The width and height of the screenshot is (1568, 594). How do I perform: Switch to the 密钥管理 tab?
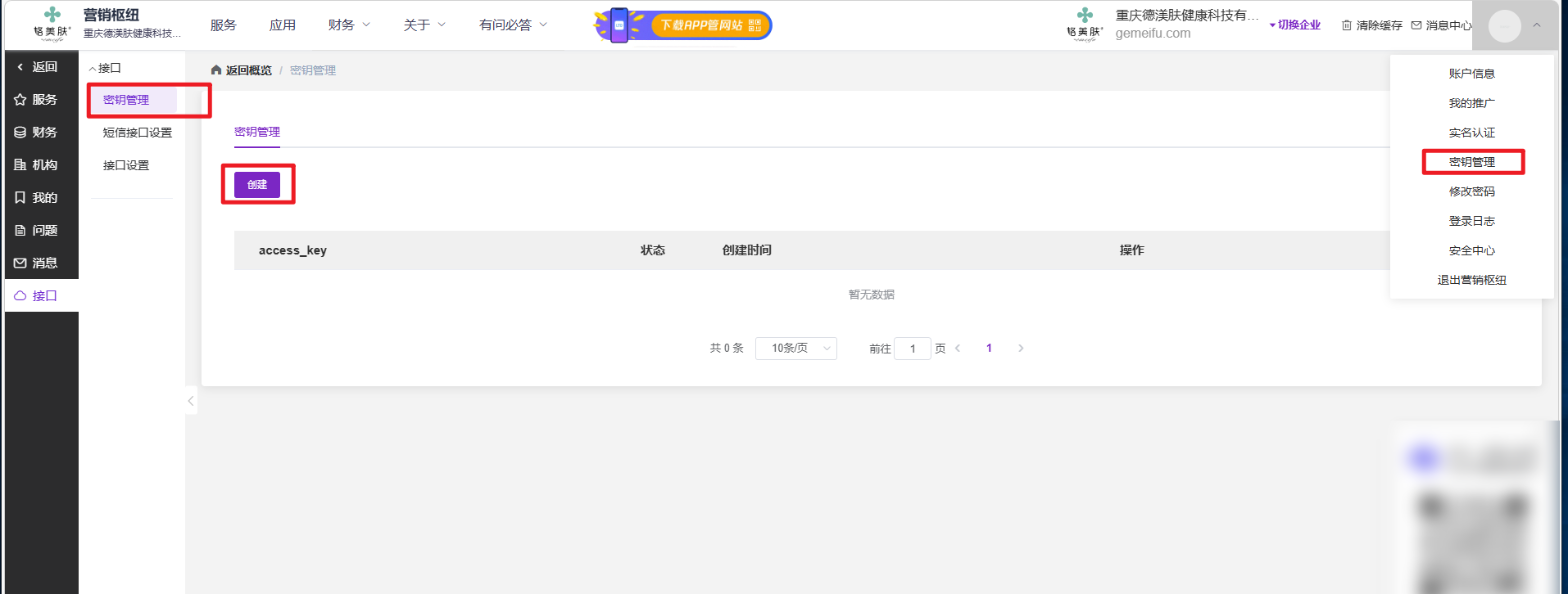[x=257, y=132]
